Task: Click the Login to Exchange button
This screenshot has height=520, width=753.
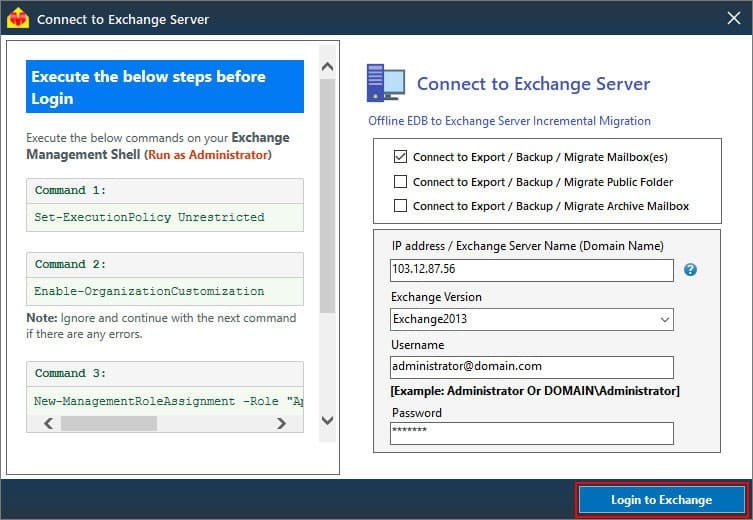Action: pos(661,499)
